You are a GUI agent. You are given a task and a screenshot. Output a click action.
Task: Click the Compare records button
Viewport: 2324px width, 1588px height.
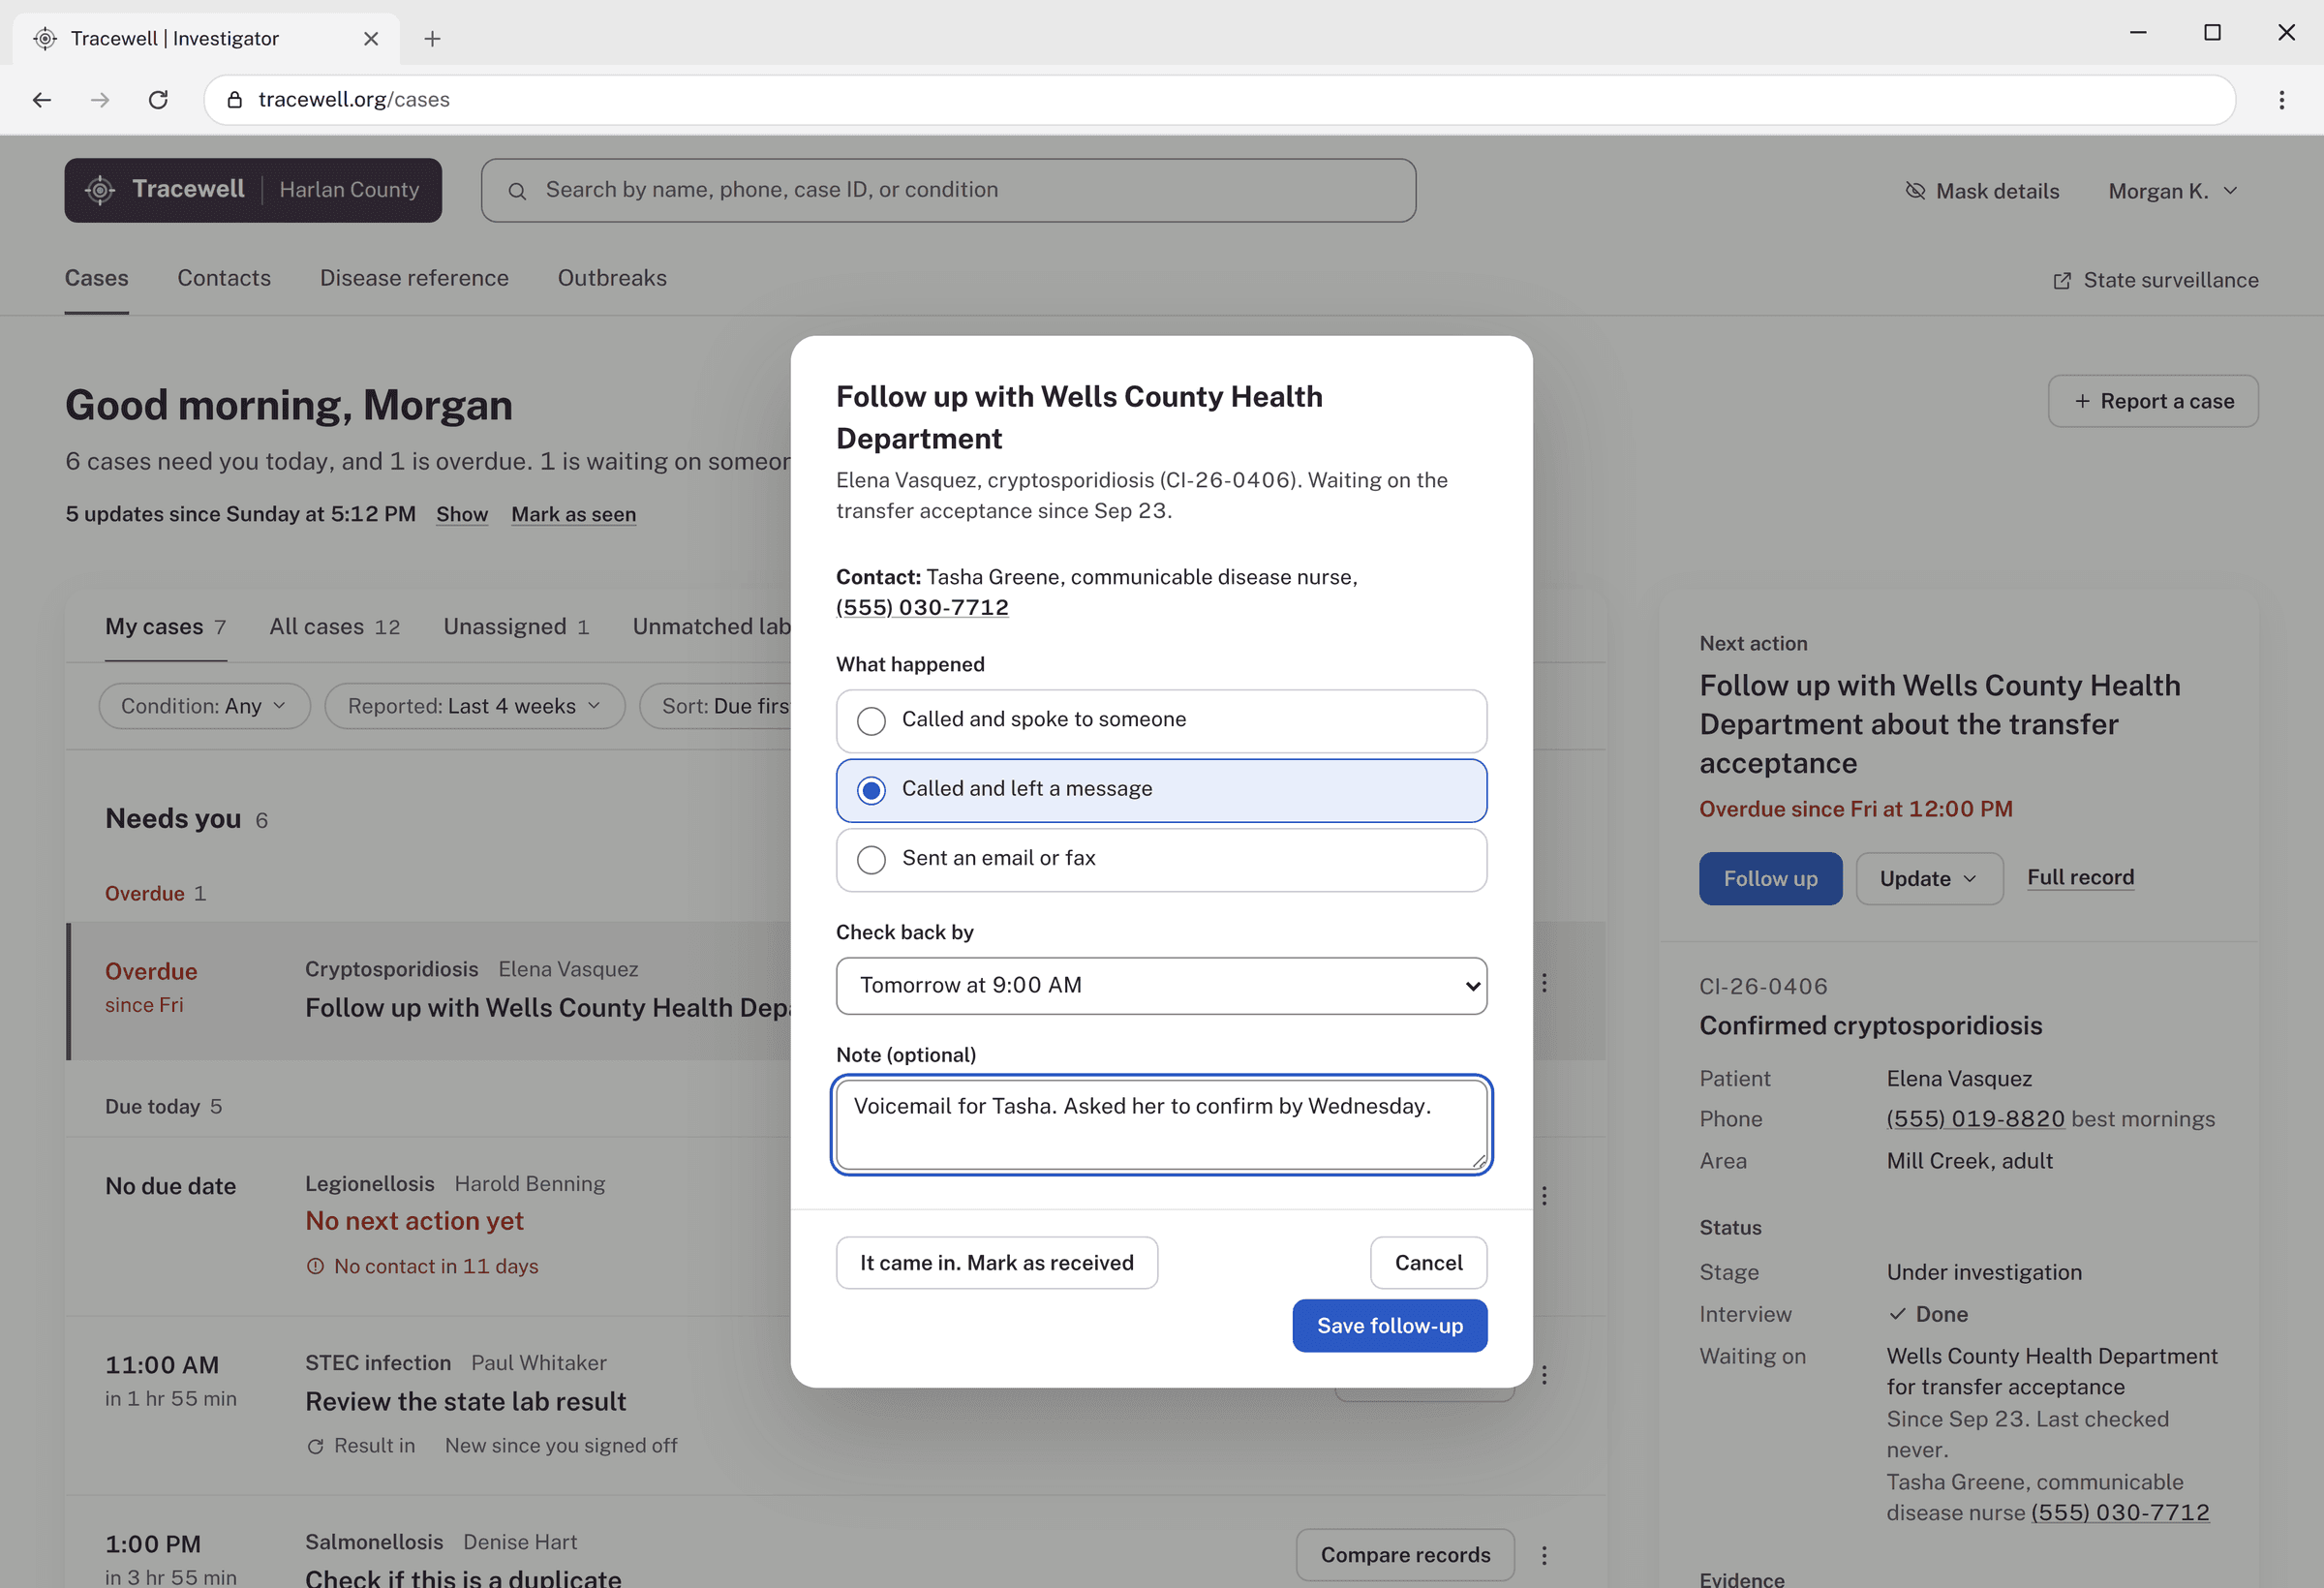[x=1405, y=1555]
